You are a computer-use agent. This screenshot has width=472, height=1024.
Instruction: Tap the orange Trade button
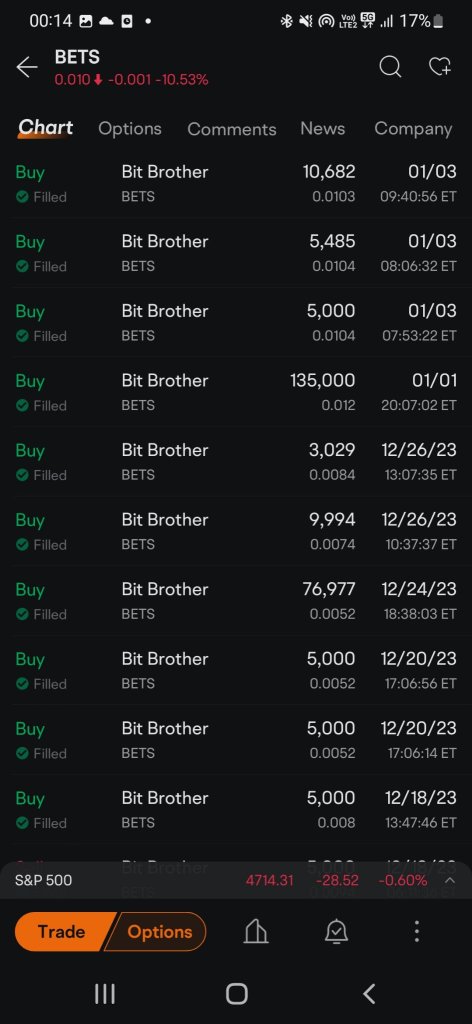pos(61,931)
